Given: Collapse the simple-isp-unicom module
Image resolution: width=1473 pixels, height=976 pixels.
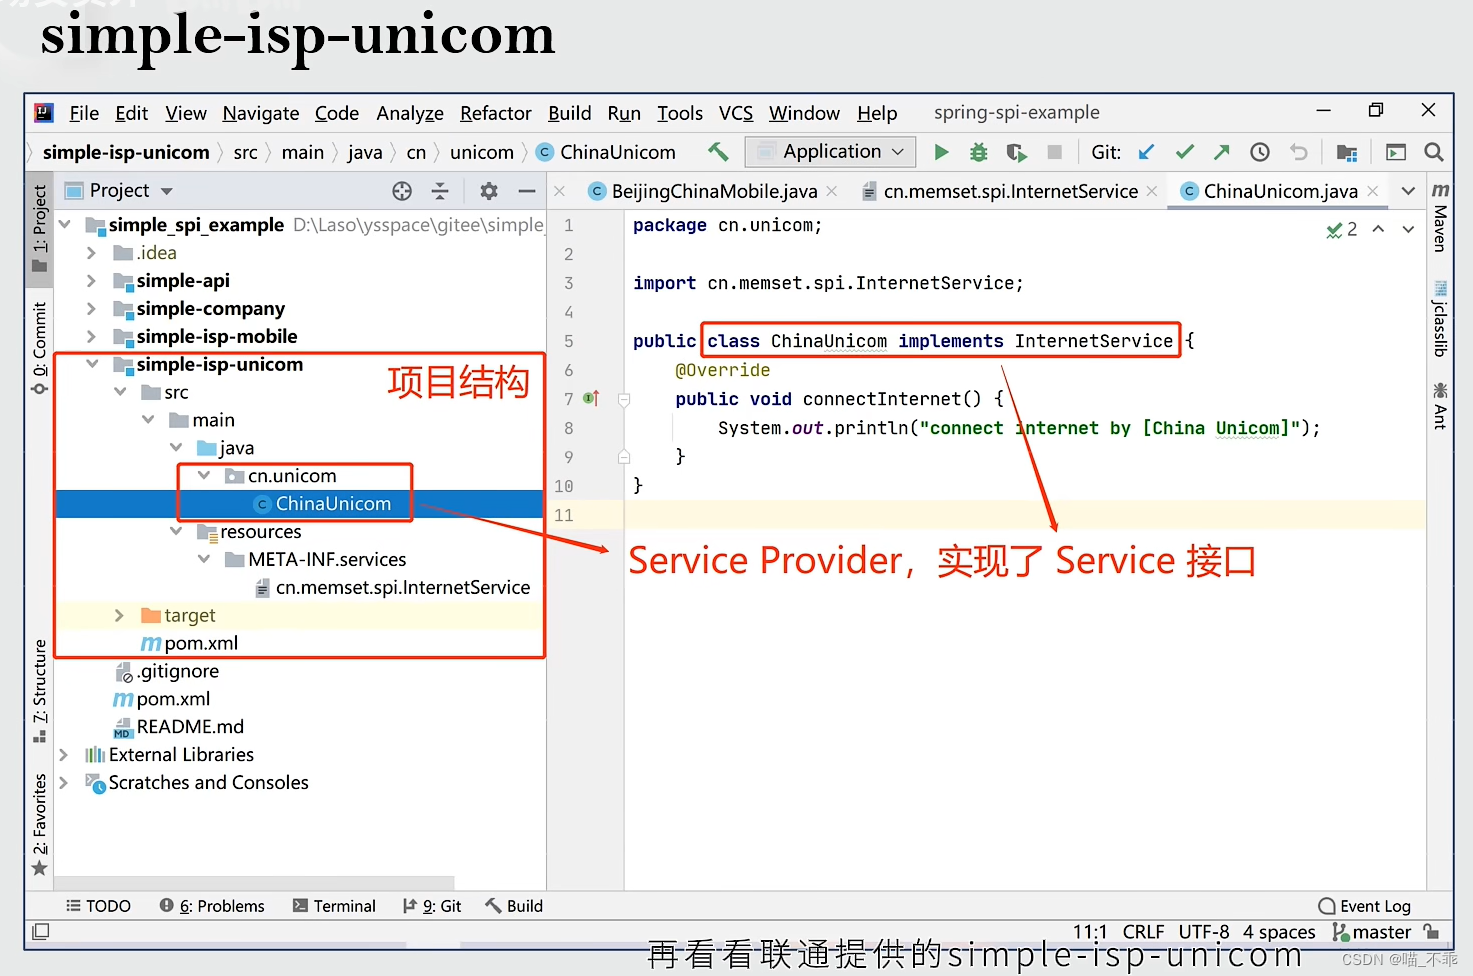Looking at the screenshot, I should 92,364.
